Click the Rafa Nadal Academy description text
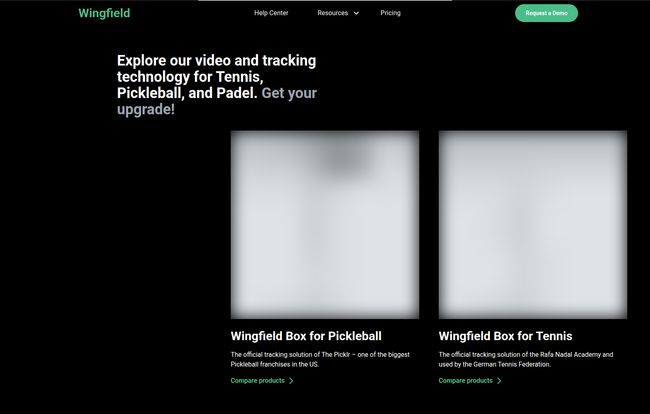Image resolution: width=650 pixels, height=414 pixels. tap(525, 359)
